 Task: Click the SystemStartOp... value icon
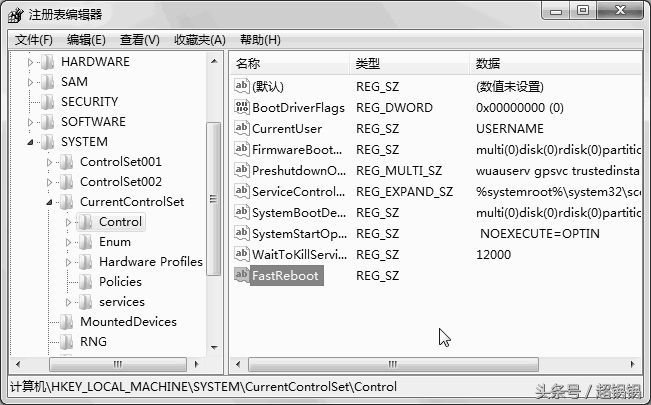pyautogui.click(x=242, y=233)
